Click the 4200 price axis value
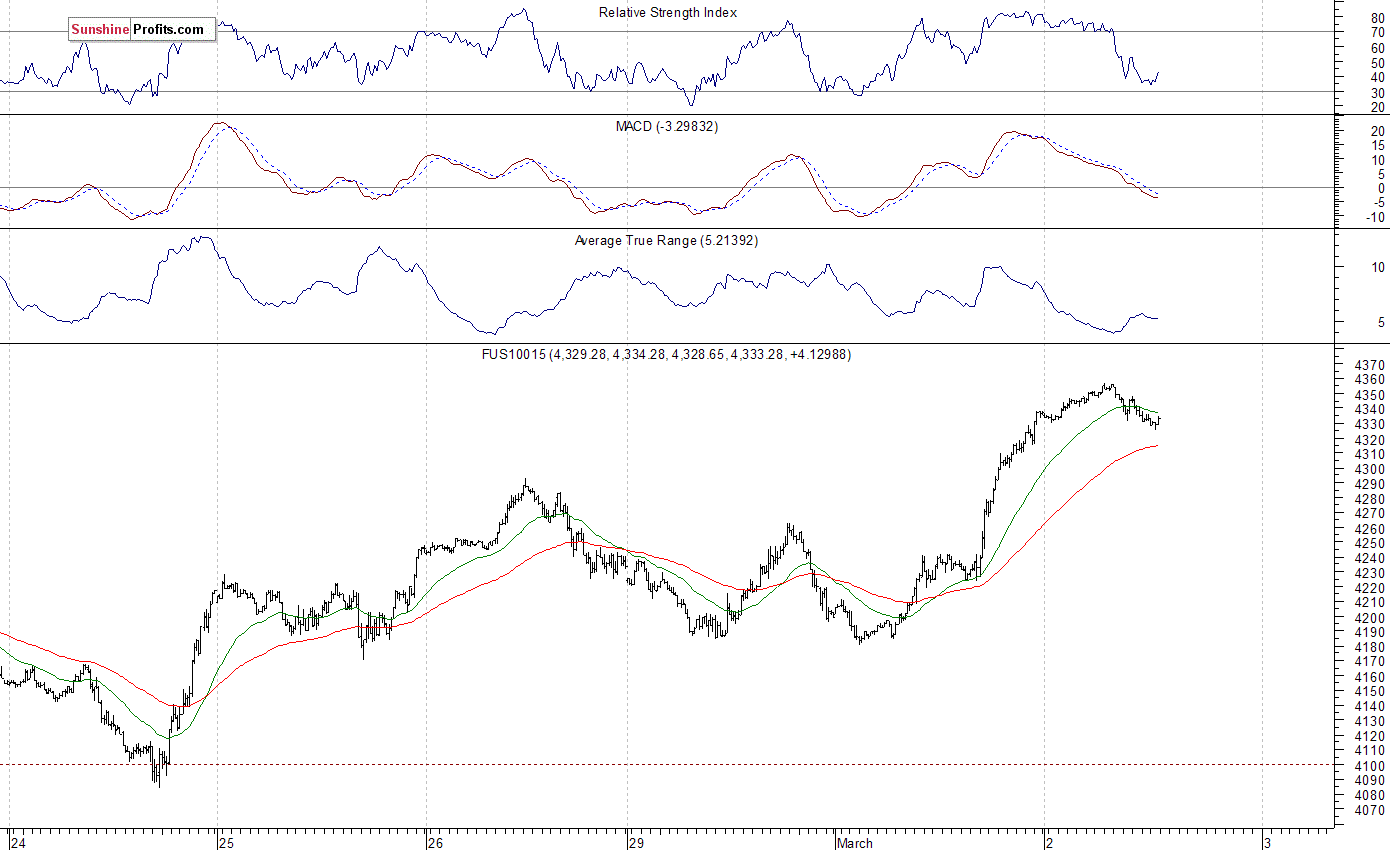Screen dimensions: 1390x850 pos(1371,617)
